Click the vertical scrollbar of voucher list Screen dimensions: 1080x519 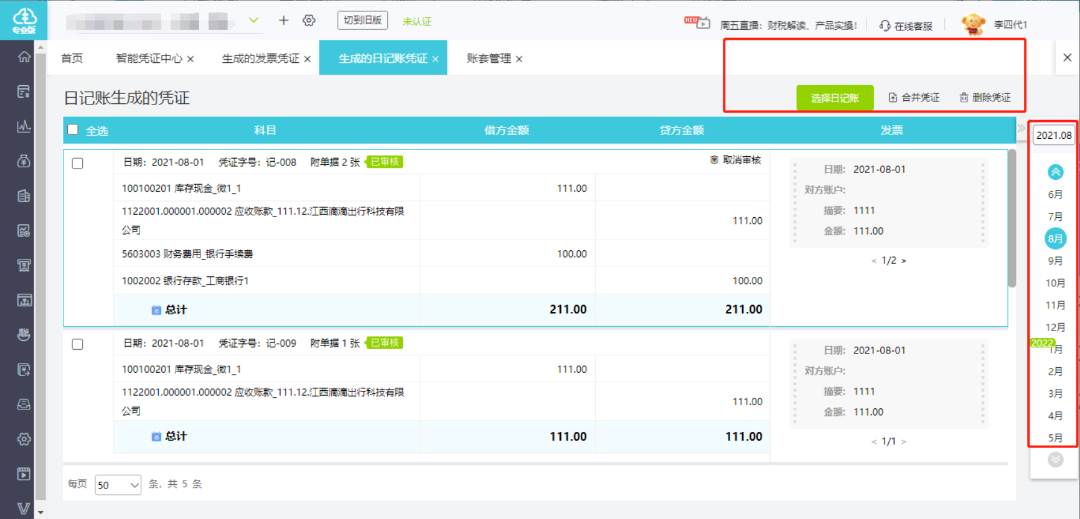point(1011,218)
